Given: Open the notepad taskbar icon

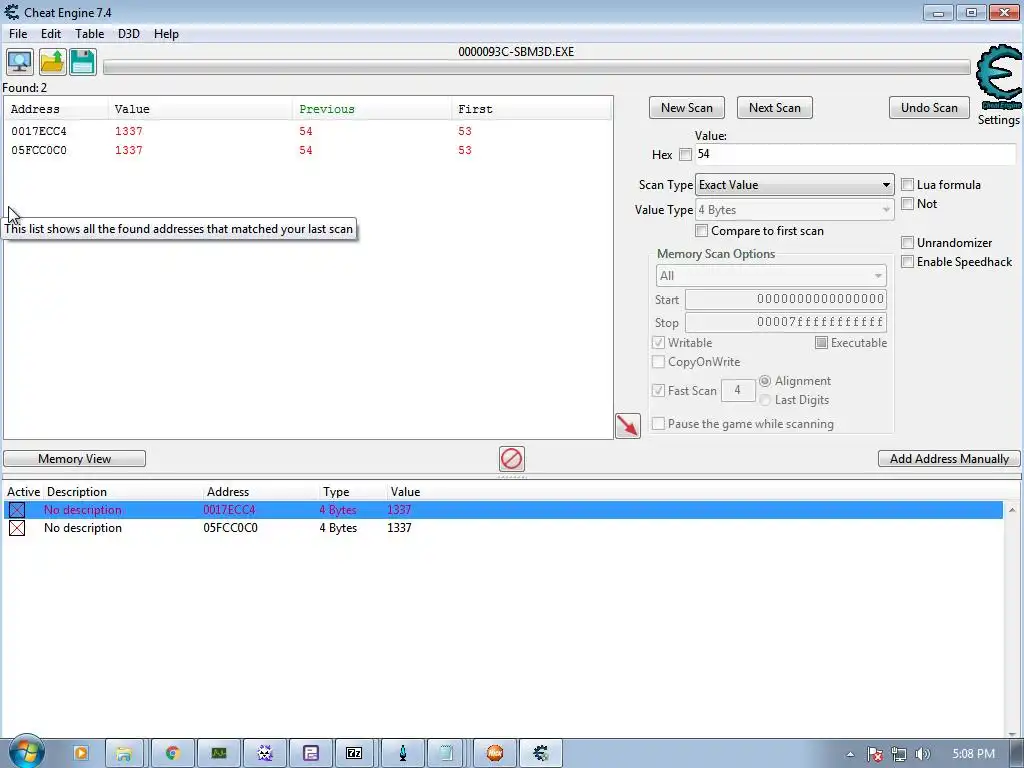Looking at the screenshot, I should coord(446,753).
